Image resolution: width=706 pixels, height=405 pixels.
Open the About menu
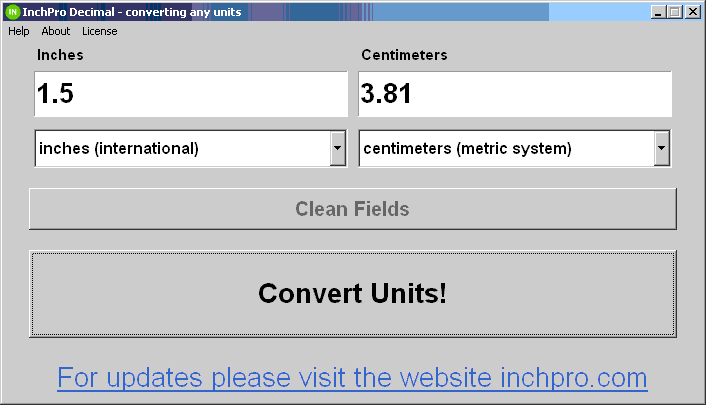click(56, 31)
